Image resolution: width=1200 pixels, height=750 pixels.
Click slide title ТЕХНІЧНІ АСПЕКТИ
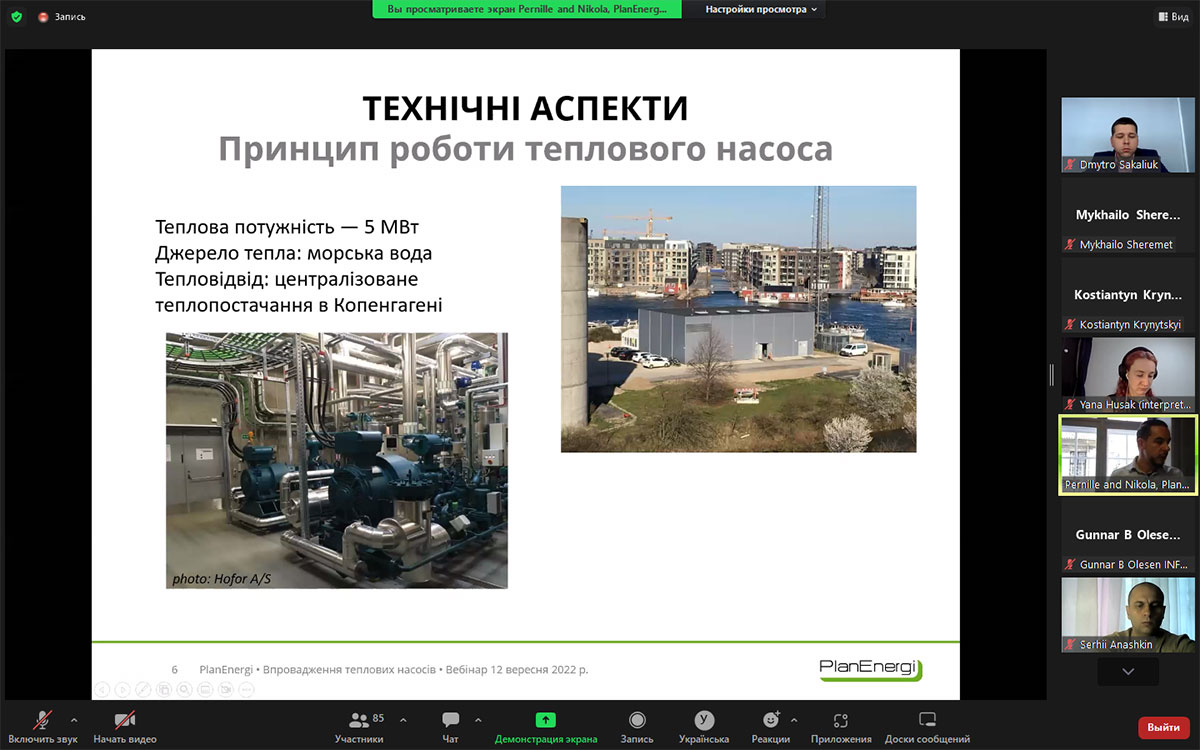(525, 108)
